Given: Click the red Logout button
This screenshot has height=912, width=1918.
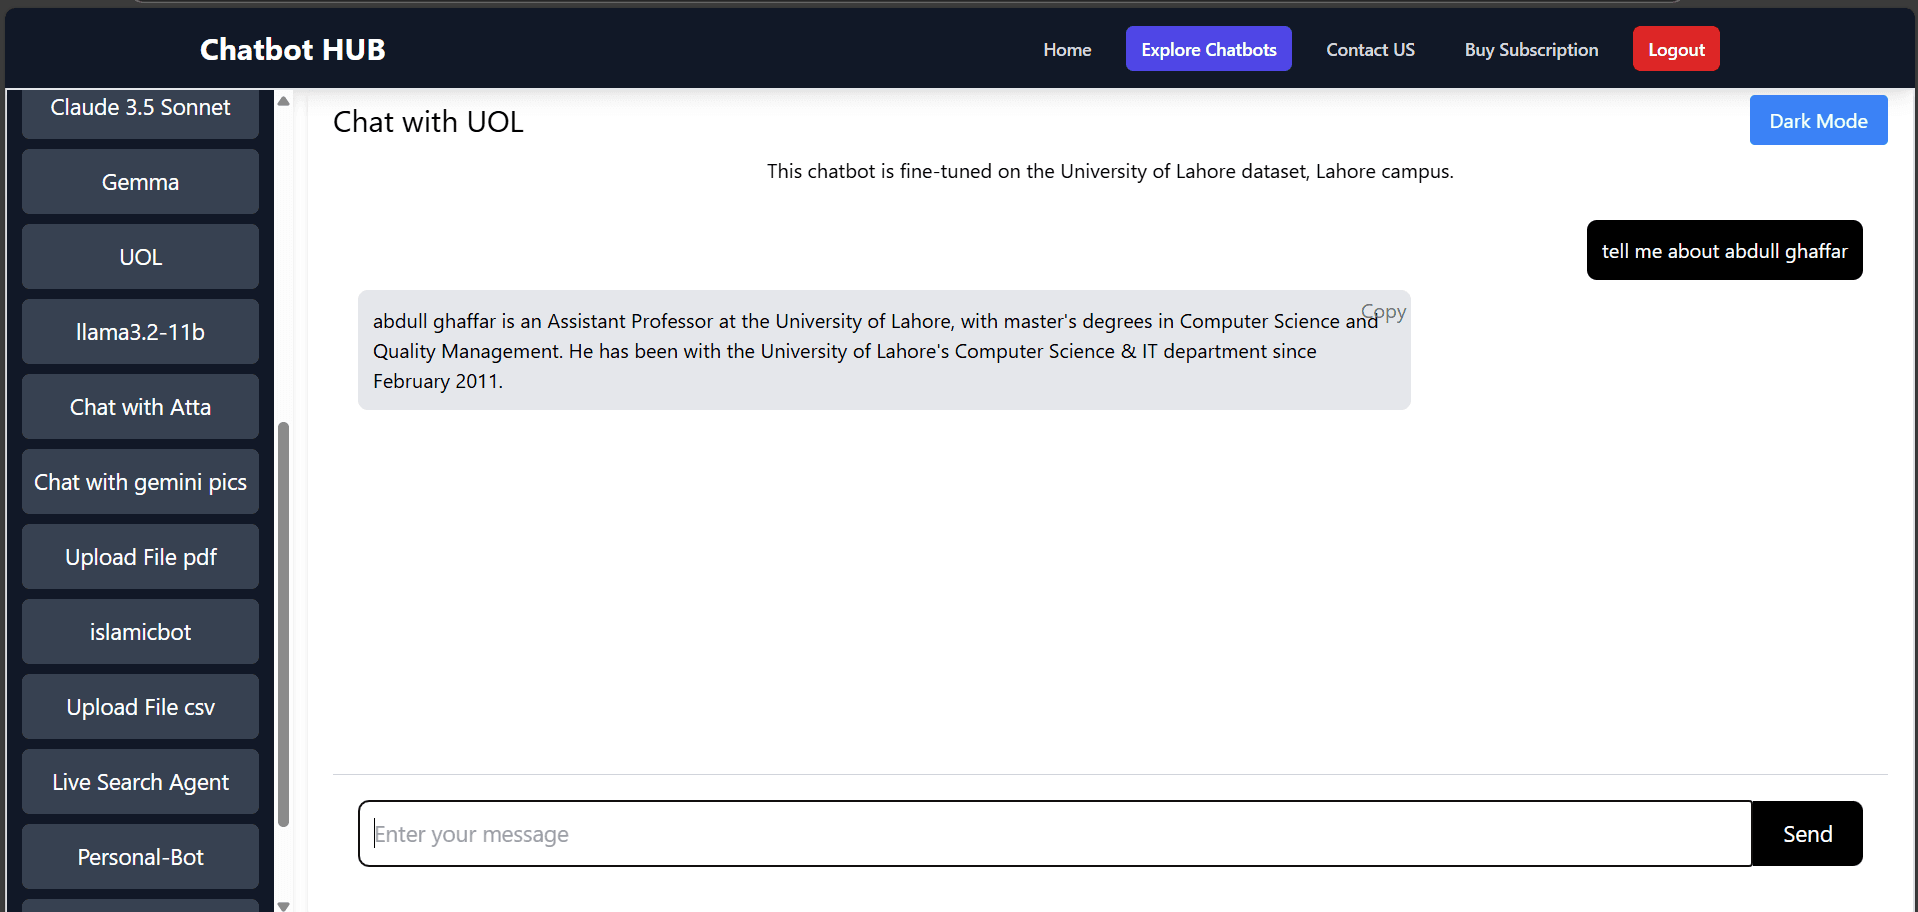Looking at the screenshot, I should [1676, 49].
